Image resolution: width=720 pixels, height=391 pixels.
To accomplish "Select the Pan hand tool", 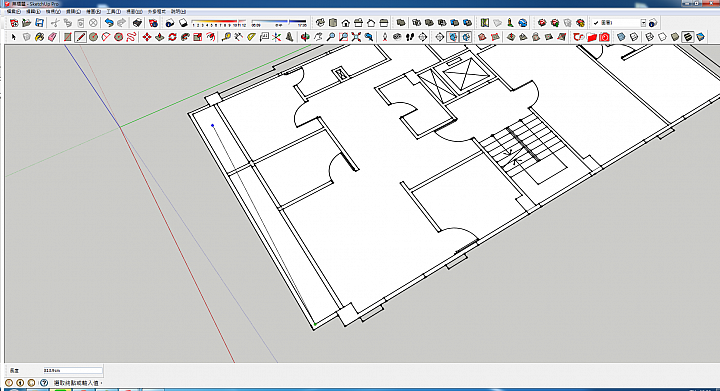I will coord(318,37).
